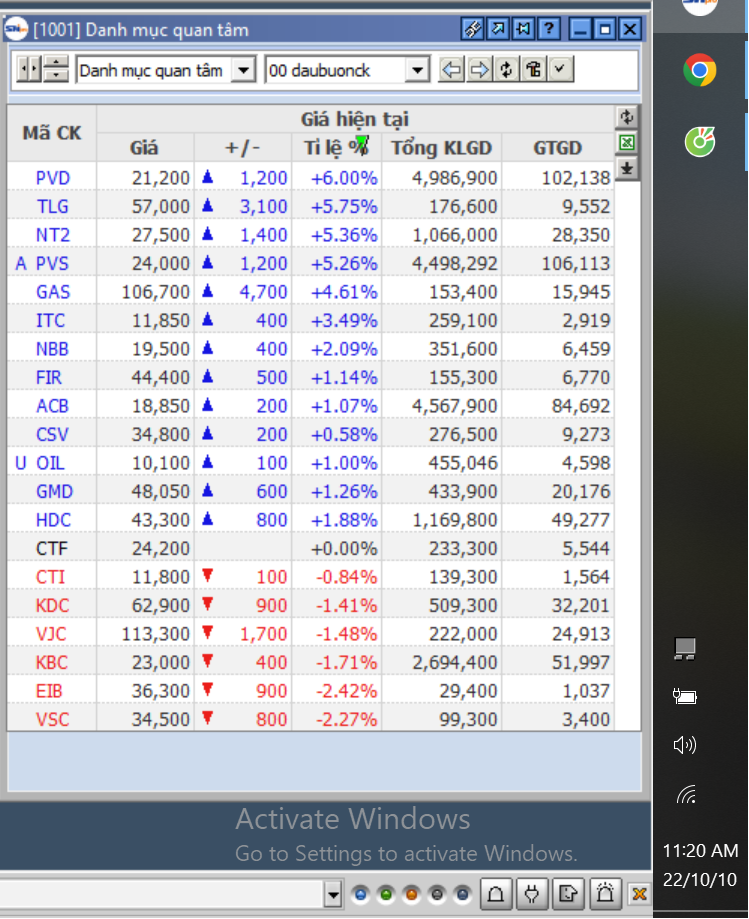Sort by the GTGD column header

tap(557, 148)
